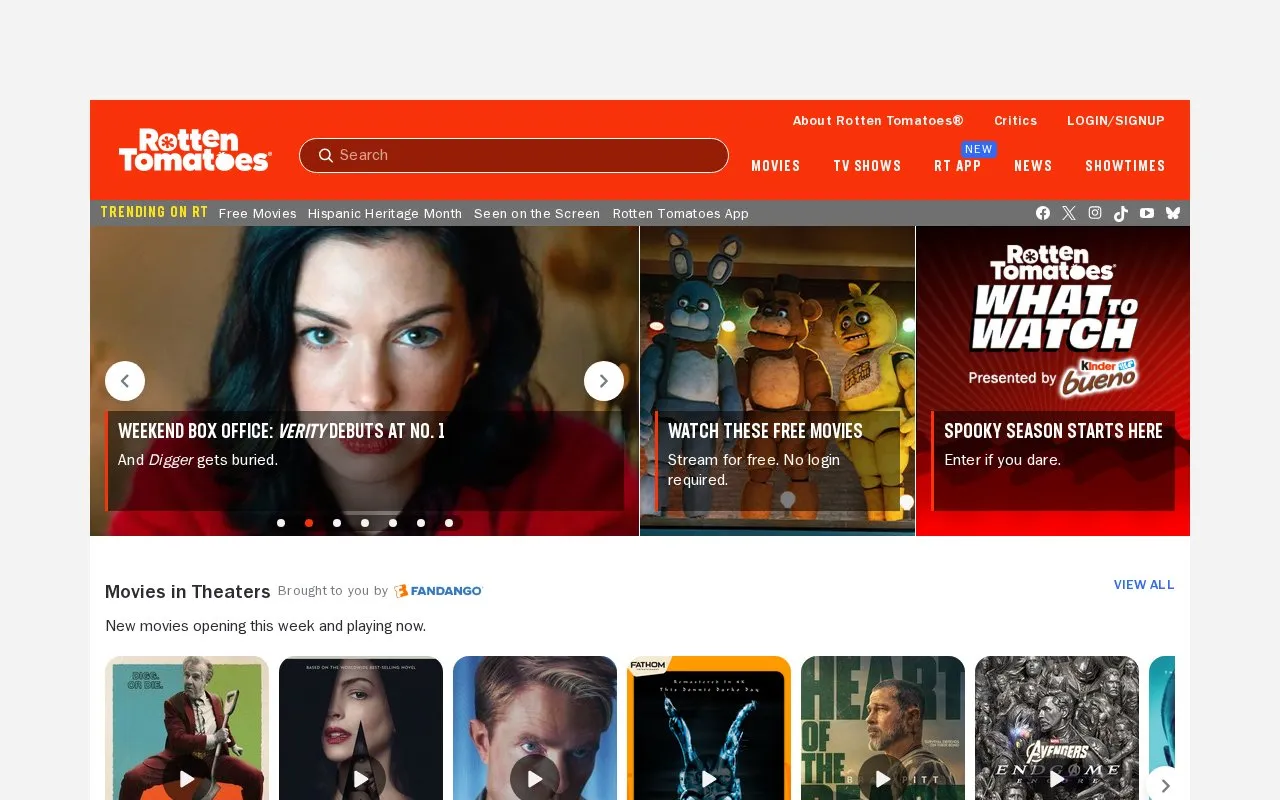Click the Login/Signup link

1116,121
